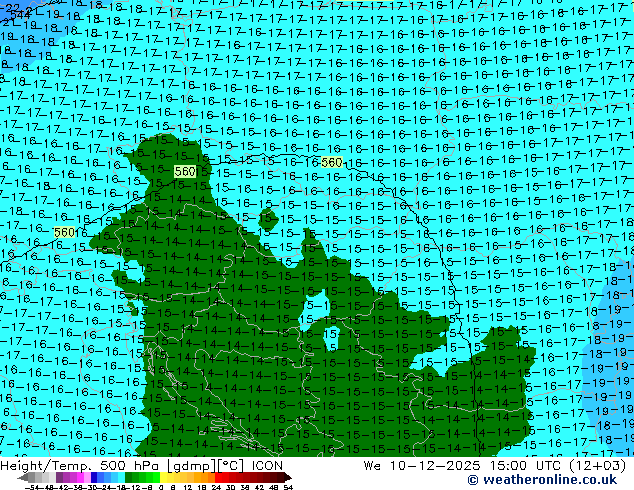Click the 544 contour label in the top-left corner

pos(20,15)
